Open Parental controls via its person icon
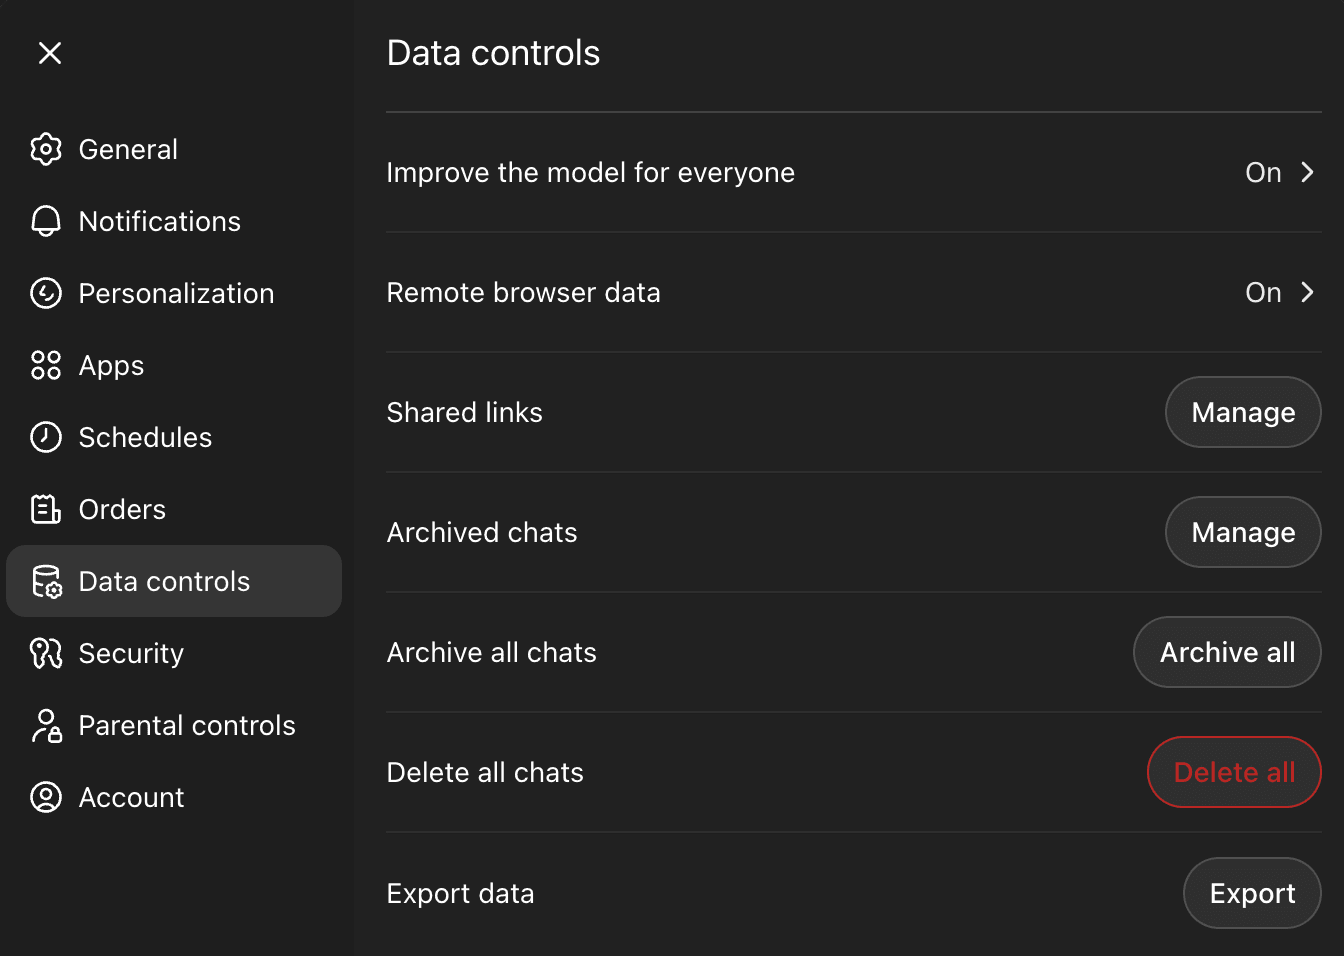The image size is (1344, 956). coord(46,725)
